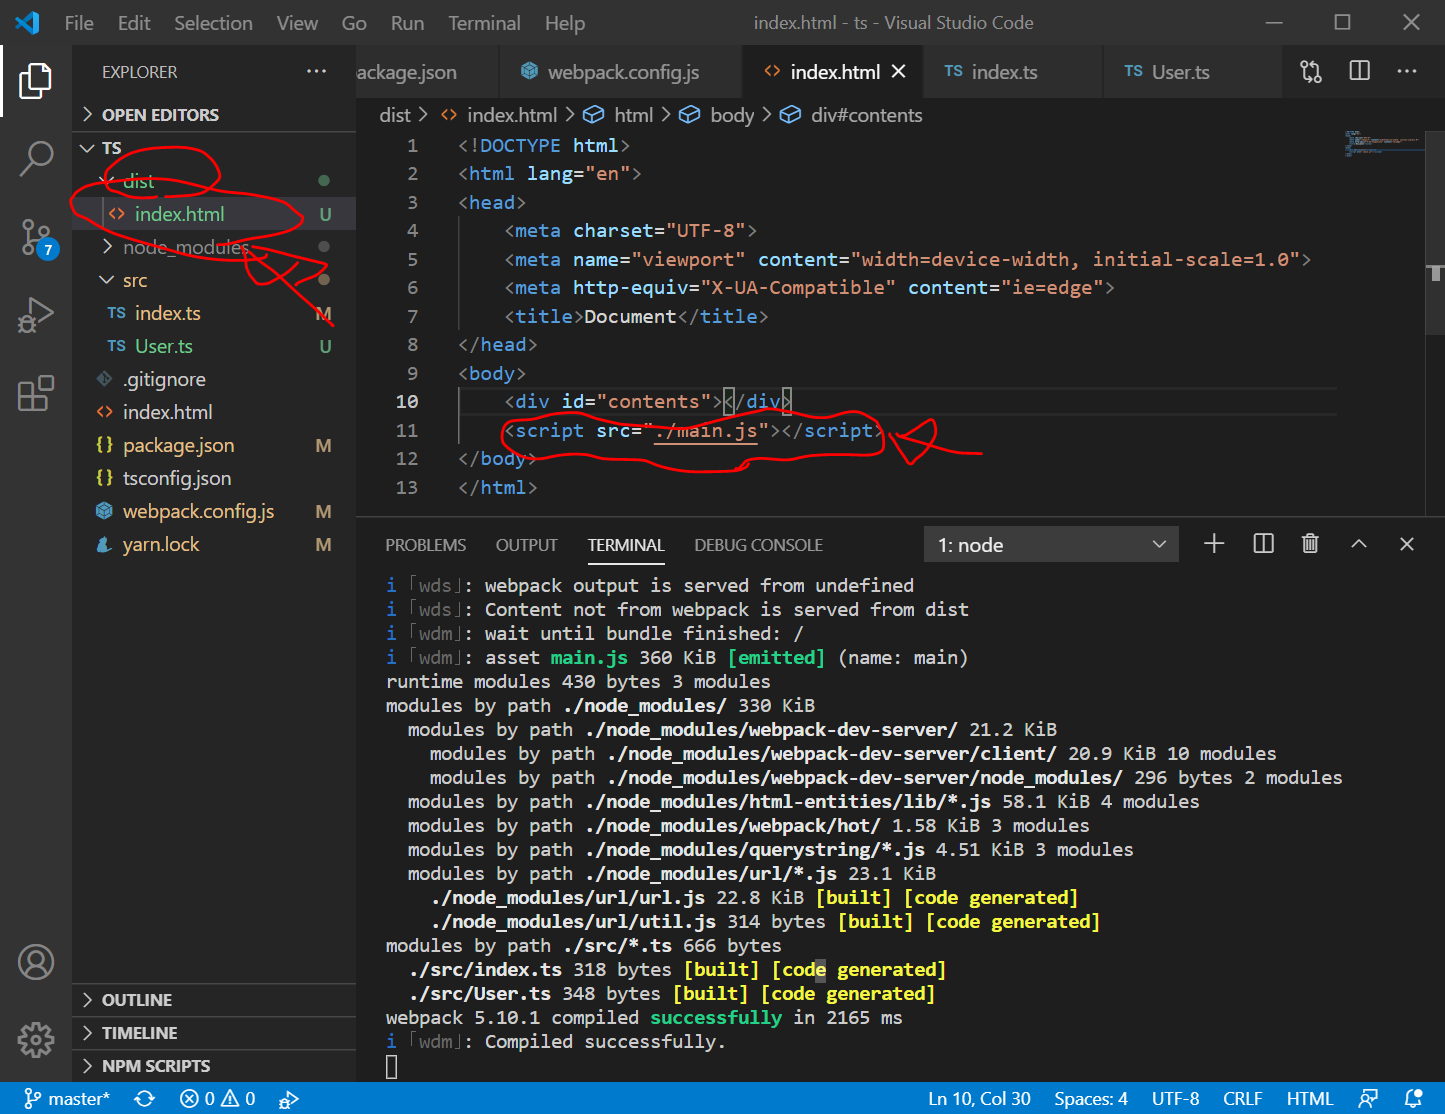Open the Extensions view
The image size is (1445, 1114).
pyautogui.click(x=36, y=393)
